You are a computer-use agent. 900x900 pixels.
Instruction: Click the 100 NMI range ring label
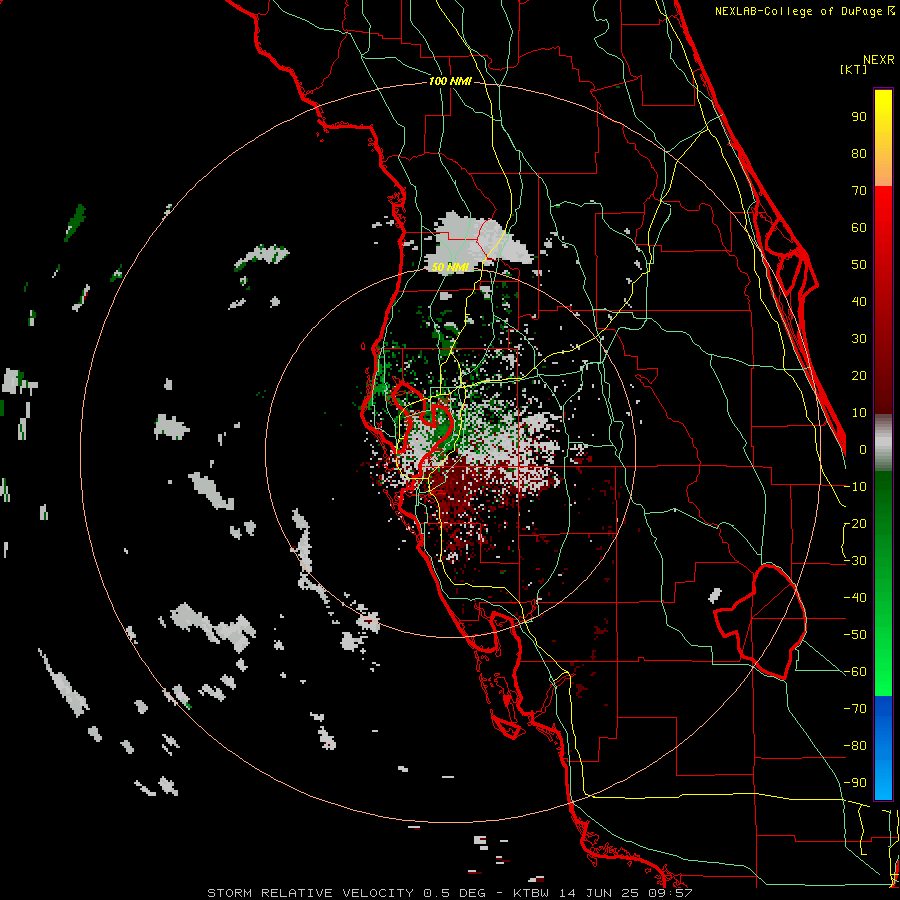coord(449,82)
